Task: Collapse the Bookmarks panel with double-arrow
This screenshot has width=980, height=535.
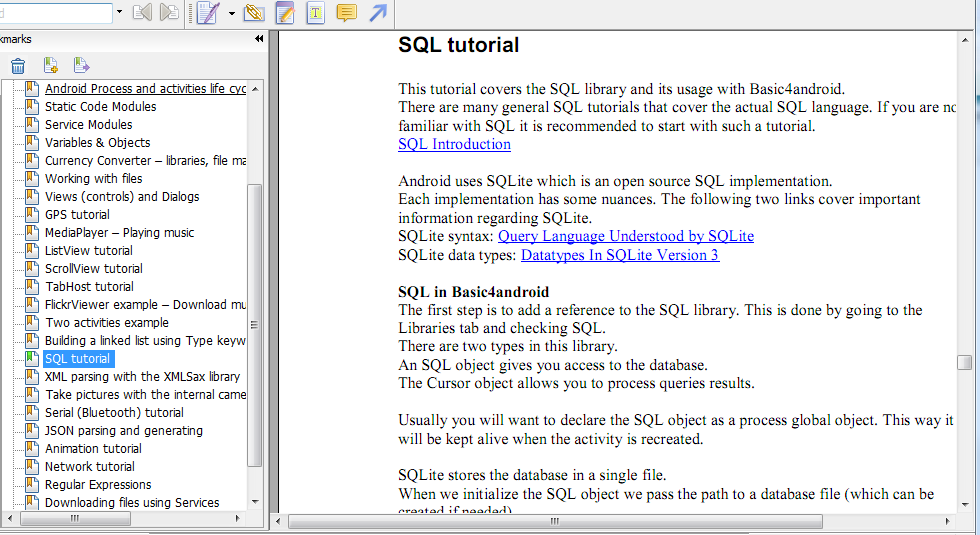Action: (259, 39)
